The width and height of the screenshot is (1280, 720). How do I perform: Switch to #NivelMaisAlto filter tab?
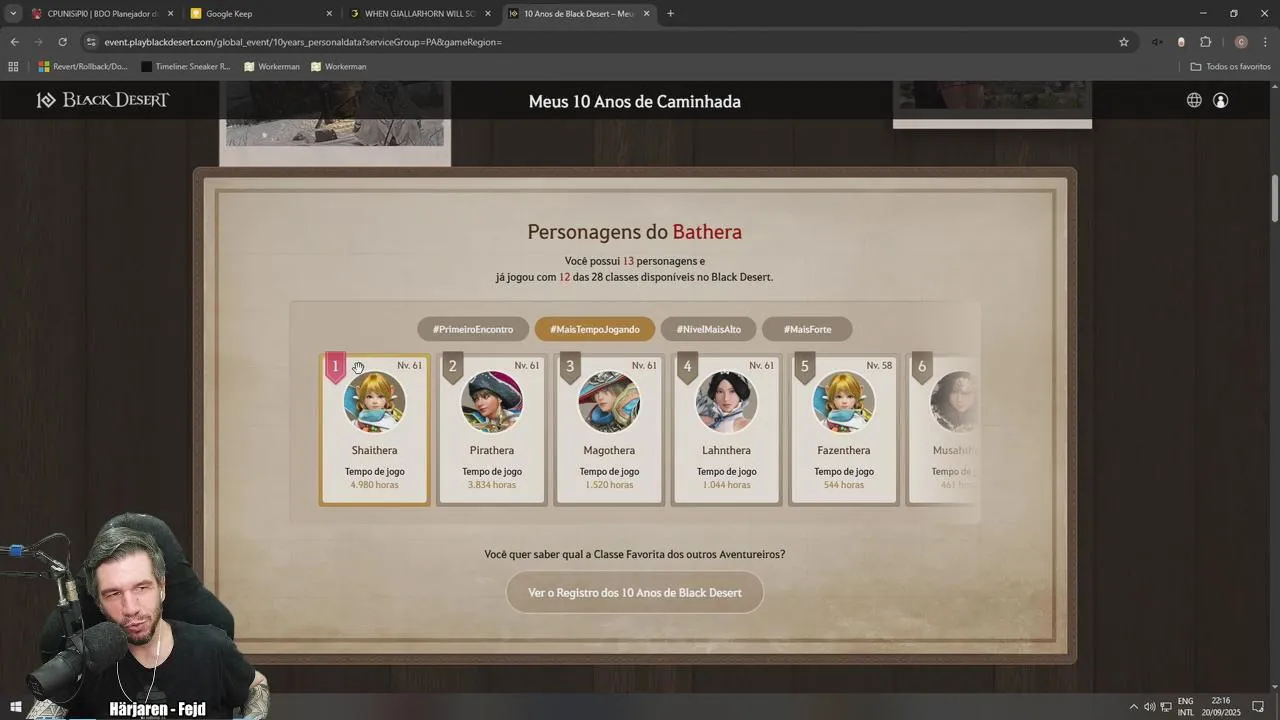709,329
